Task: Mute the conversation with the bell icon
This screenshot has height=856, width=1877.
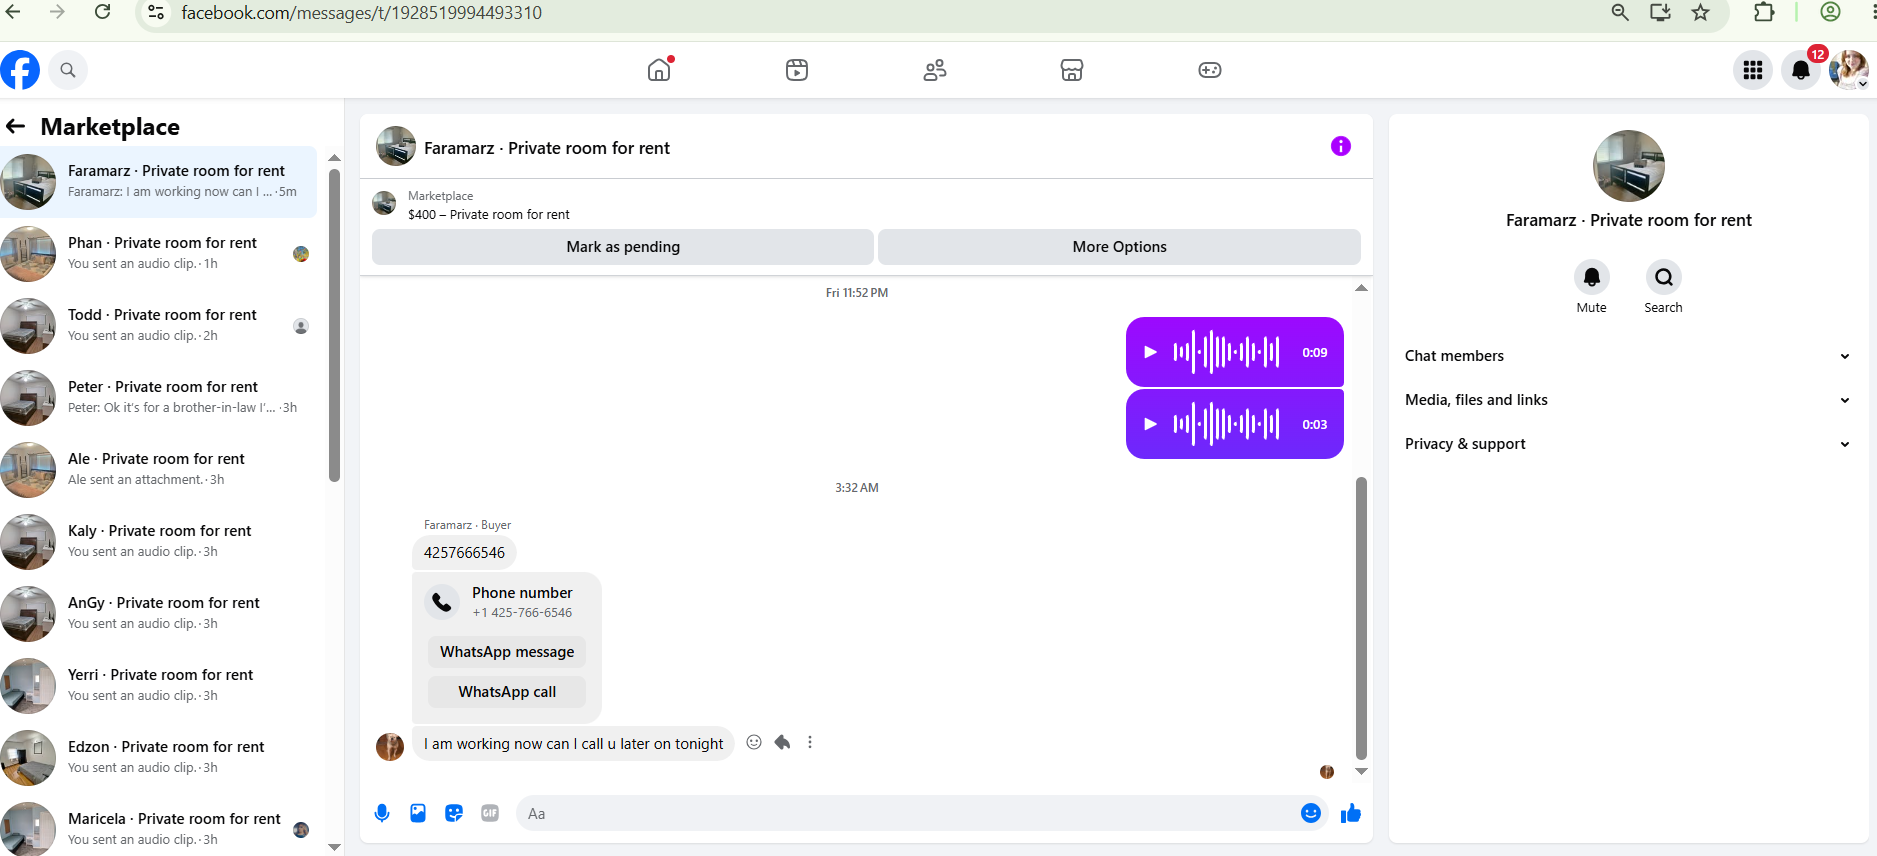Action: pyautogui.click(x=1592, y=277)
